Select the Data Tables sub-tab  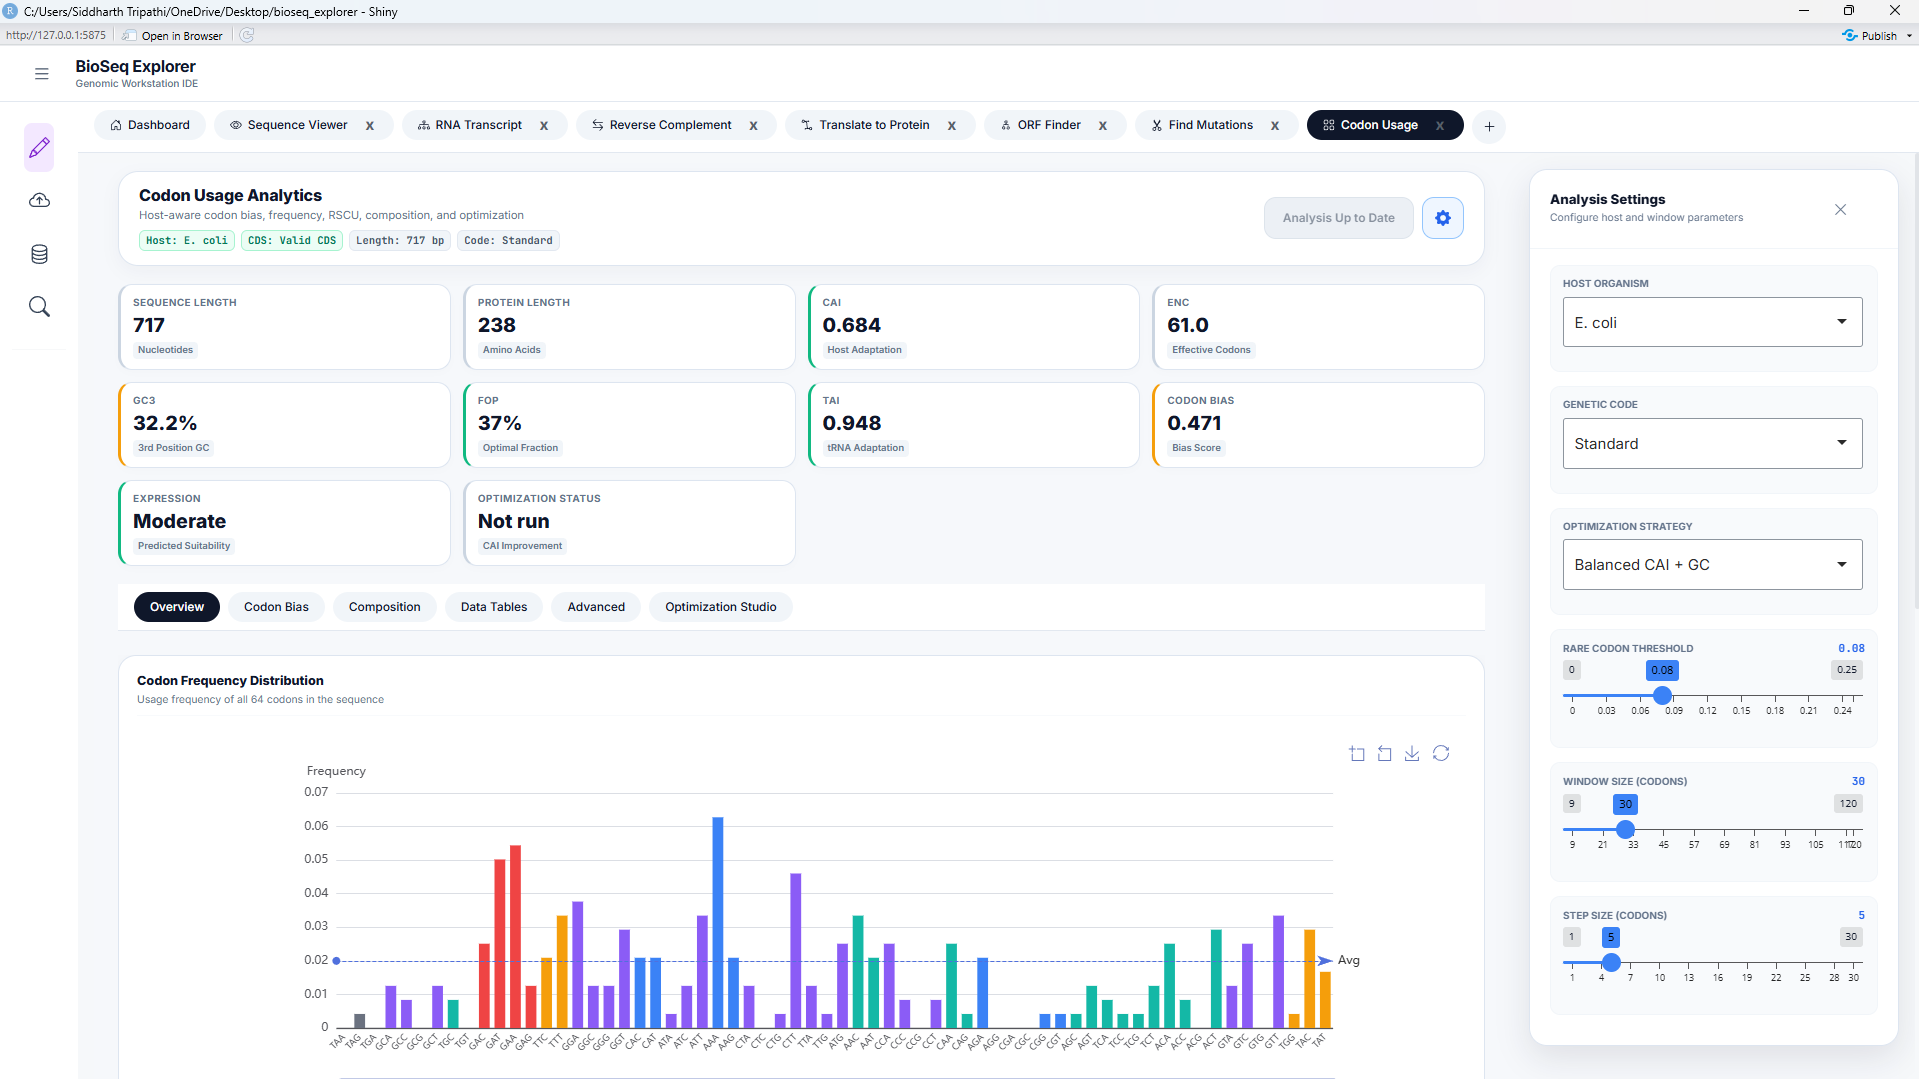pos(494,607)
